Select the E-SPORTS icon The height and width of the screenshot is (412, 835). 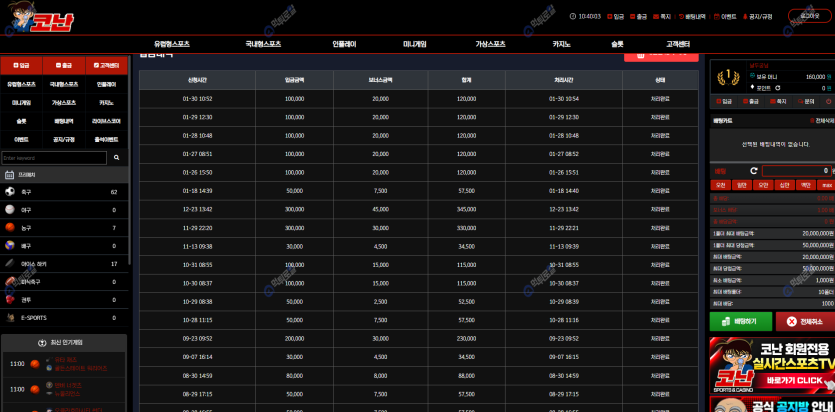(x=10, y=318)
